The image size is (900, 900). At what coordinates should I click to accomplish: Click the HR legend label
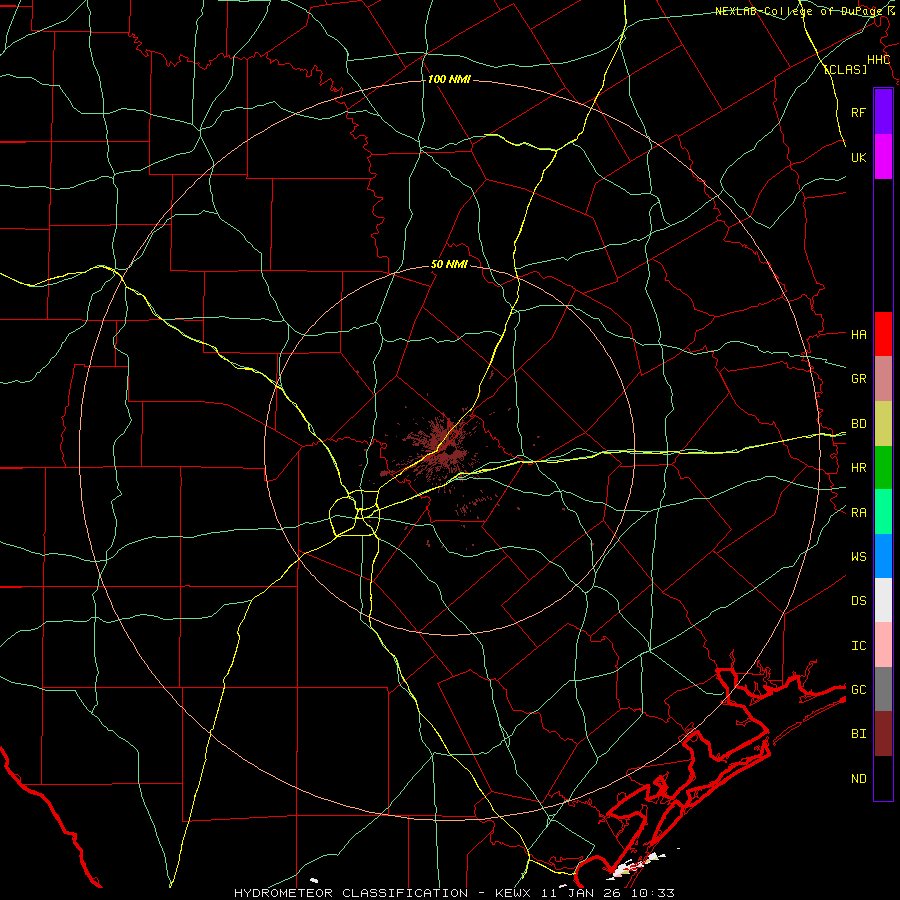pyautogui.click(x=858, y=468)
